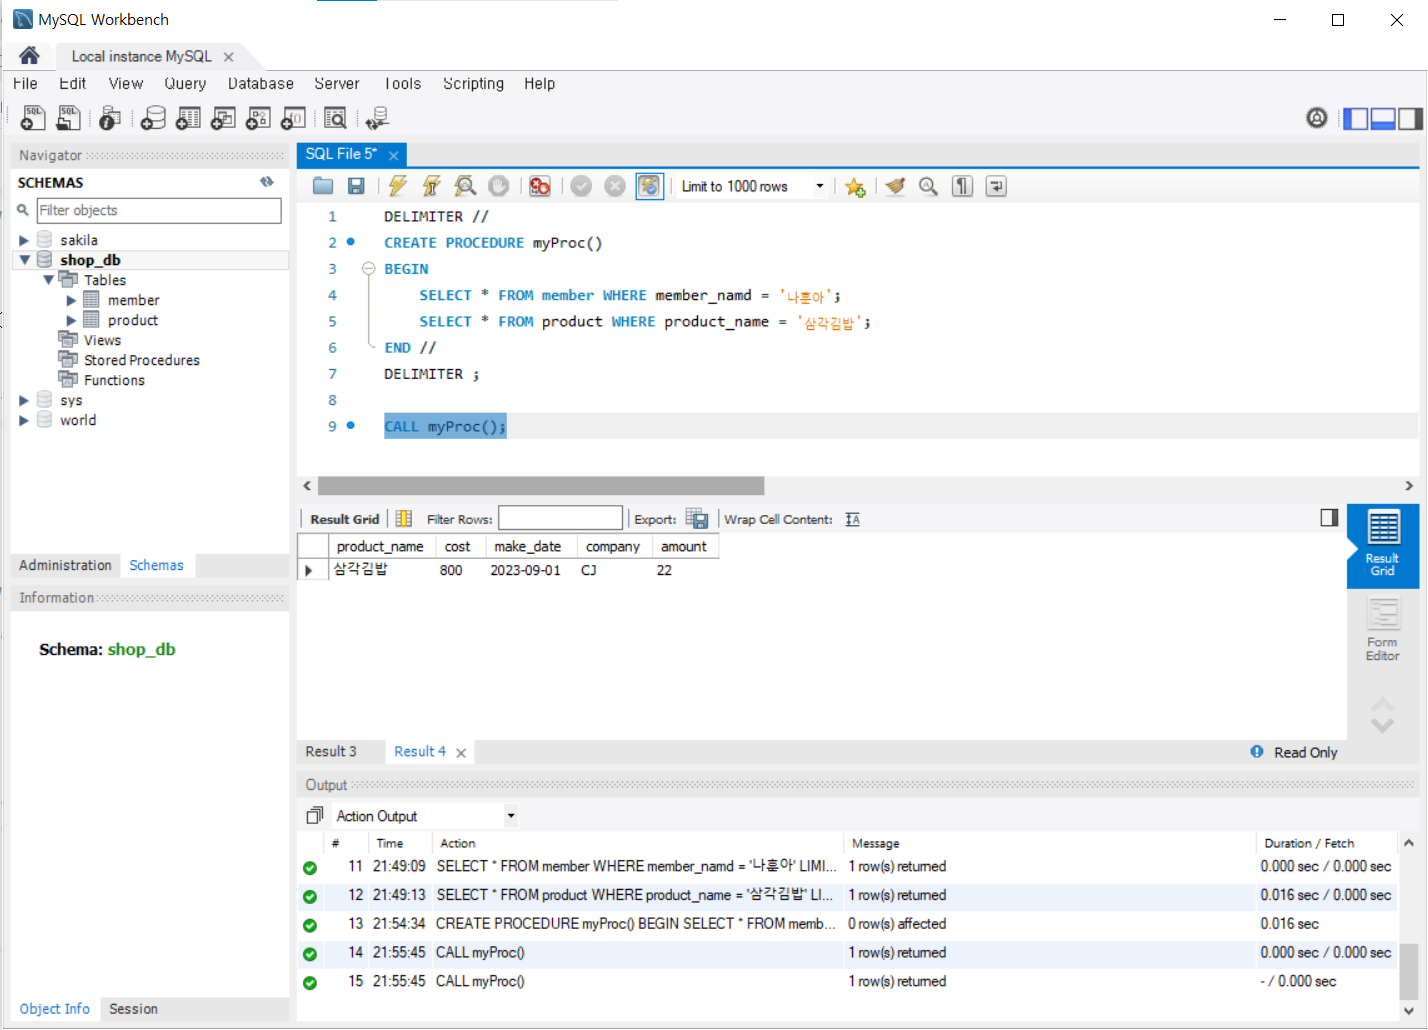Toggle wrap cell content in result grid
1428x1030 pixels.
[x=852, y=519]
